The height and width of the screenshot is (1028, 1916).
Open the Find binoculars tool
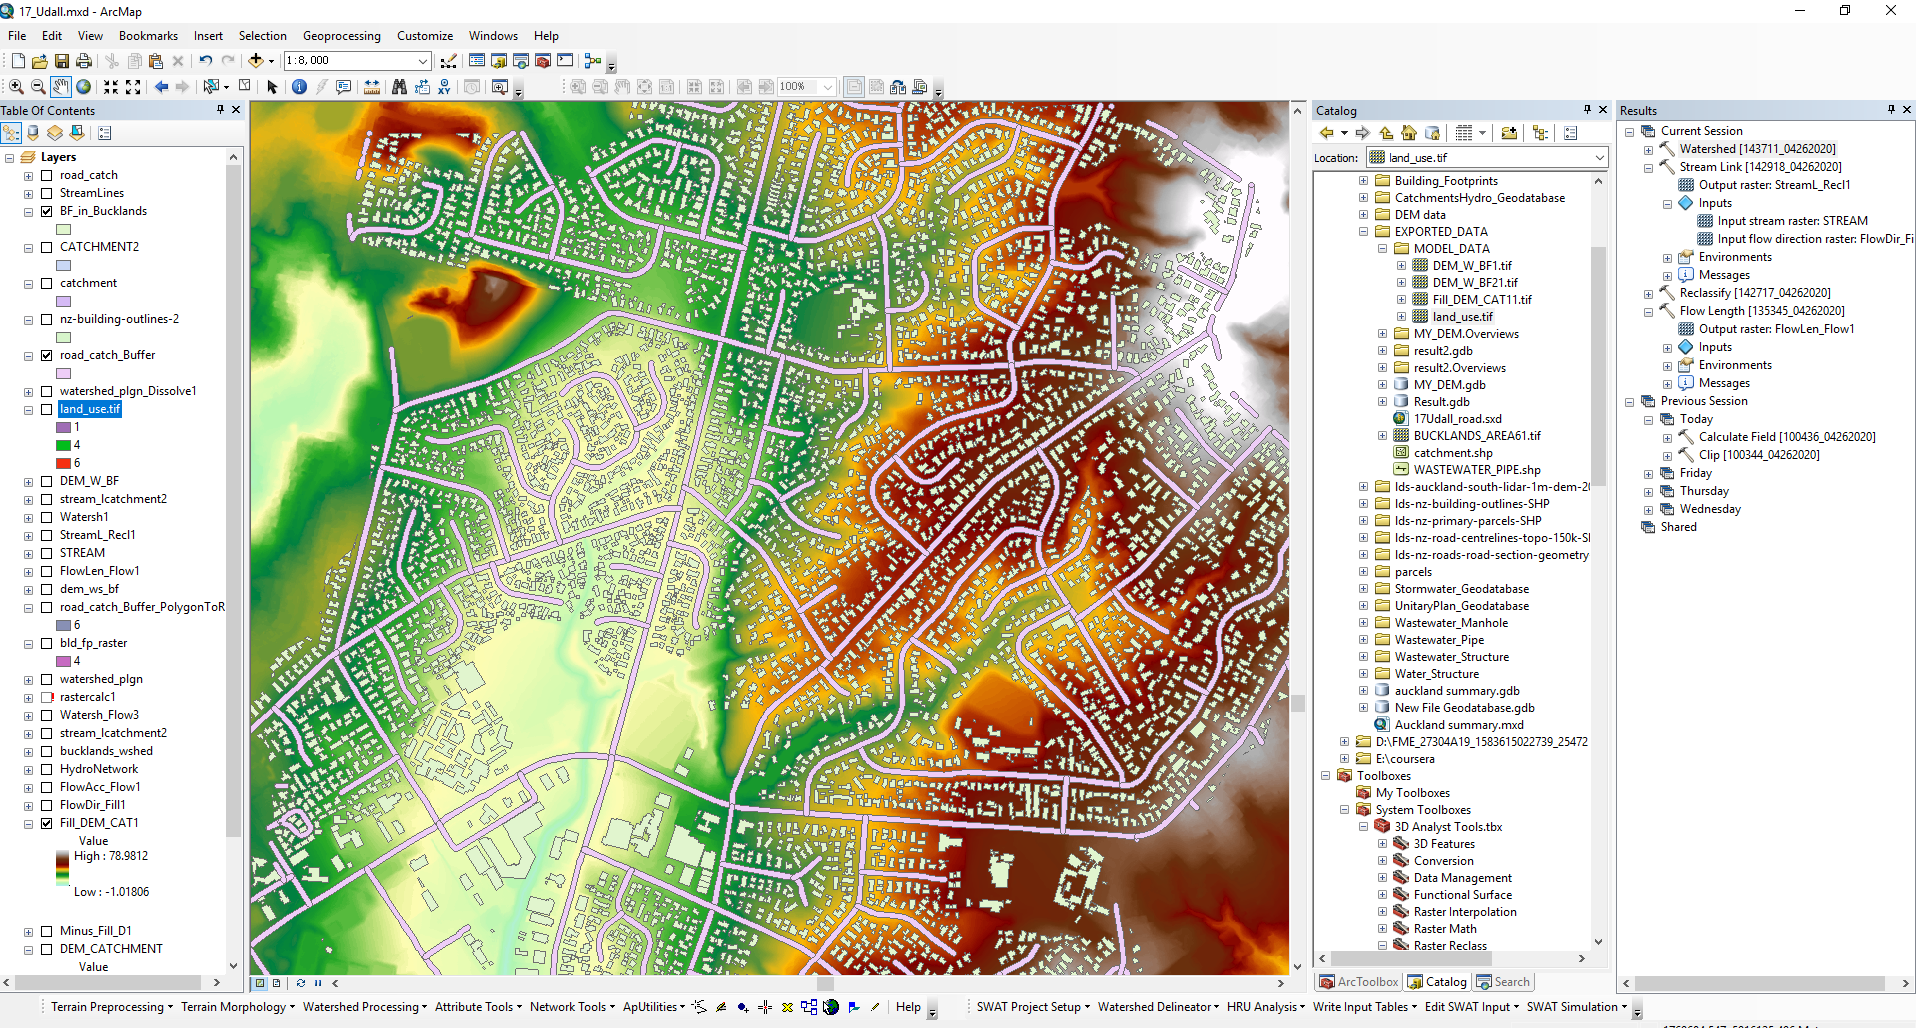click(x=399, y=87)
